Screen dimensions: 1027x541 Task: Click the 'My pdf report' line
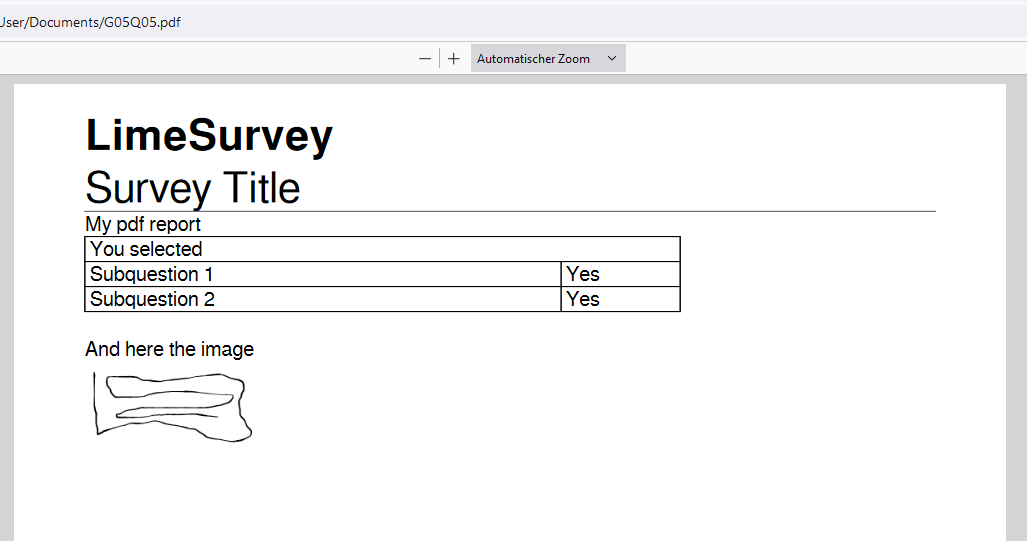(x=143, y=224)
